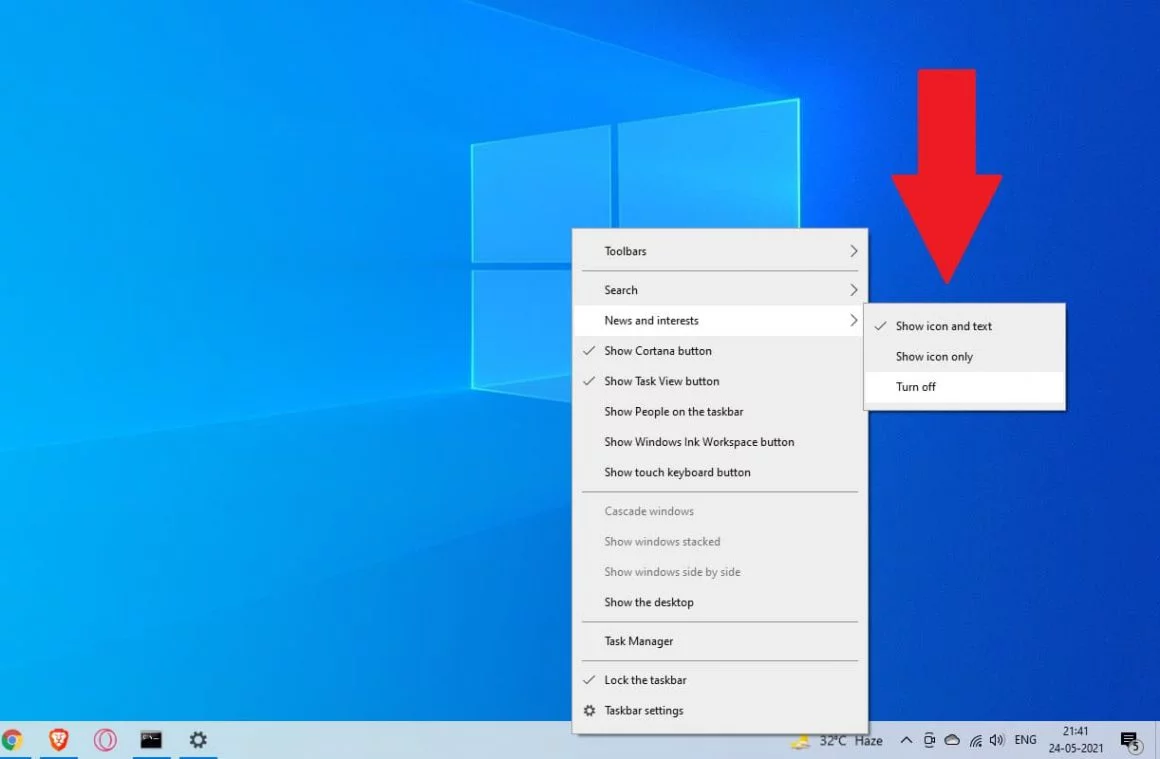Screen dimensions: 1160x759
Task: Open the Opera browser taskbar icon
Action: [105, 740]
